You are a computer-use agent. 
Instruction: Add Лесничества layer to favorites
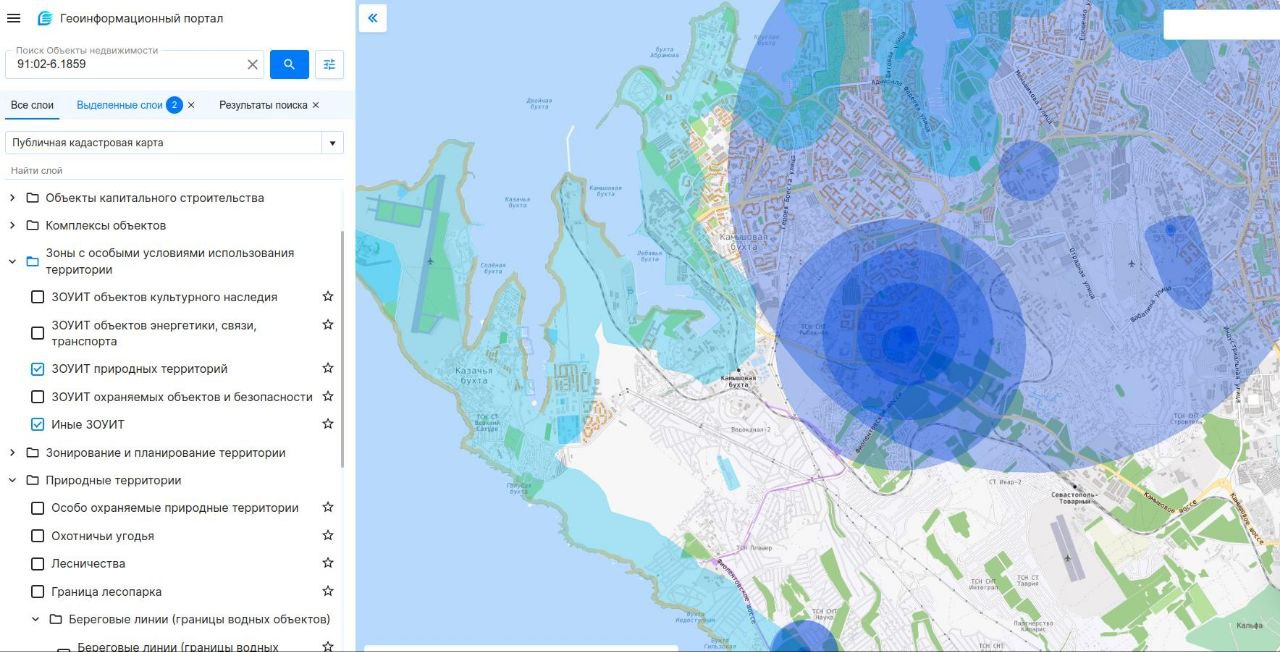point(327,564)
